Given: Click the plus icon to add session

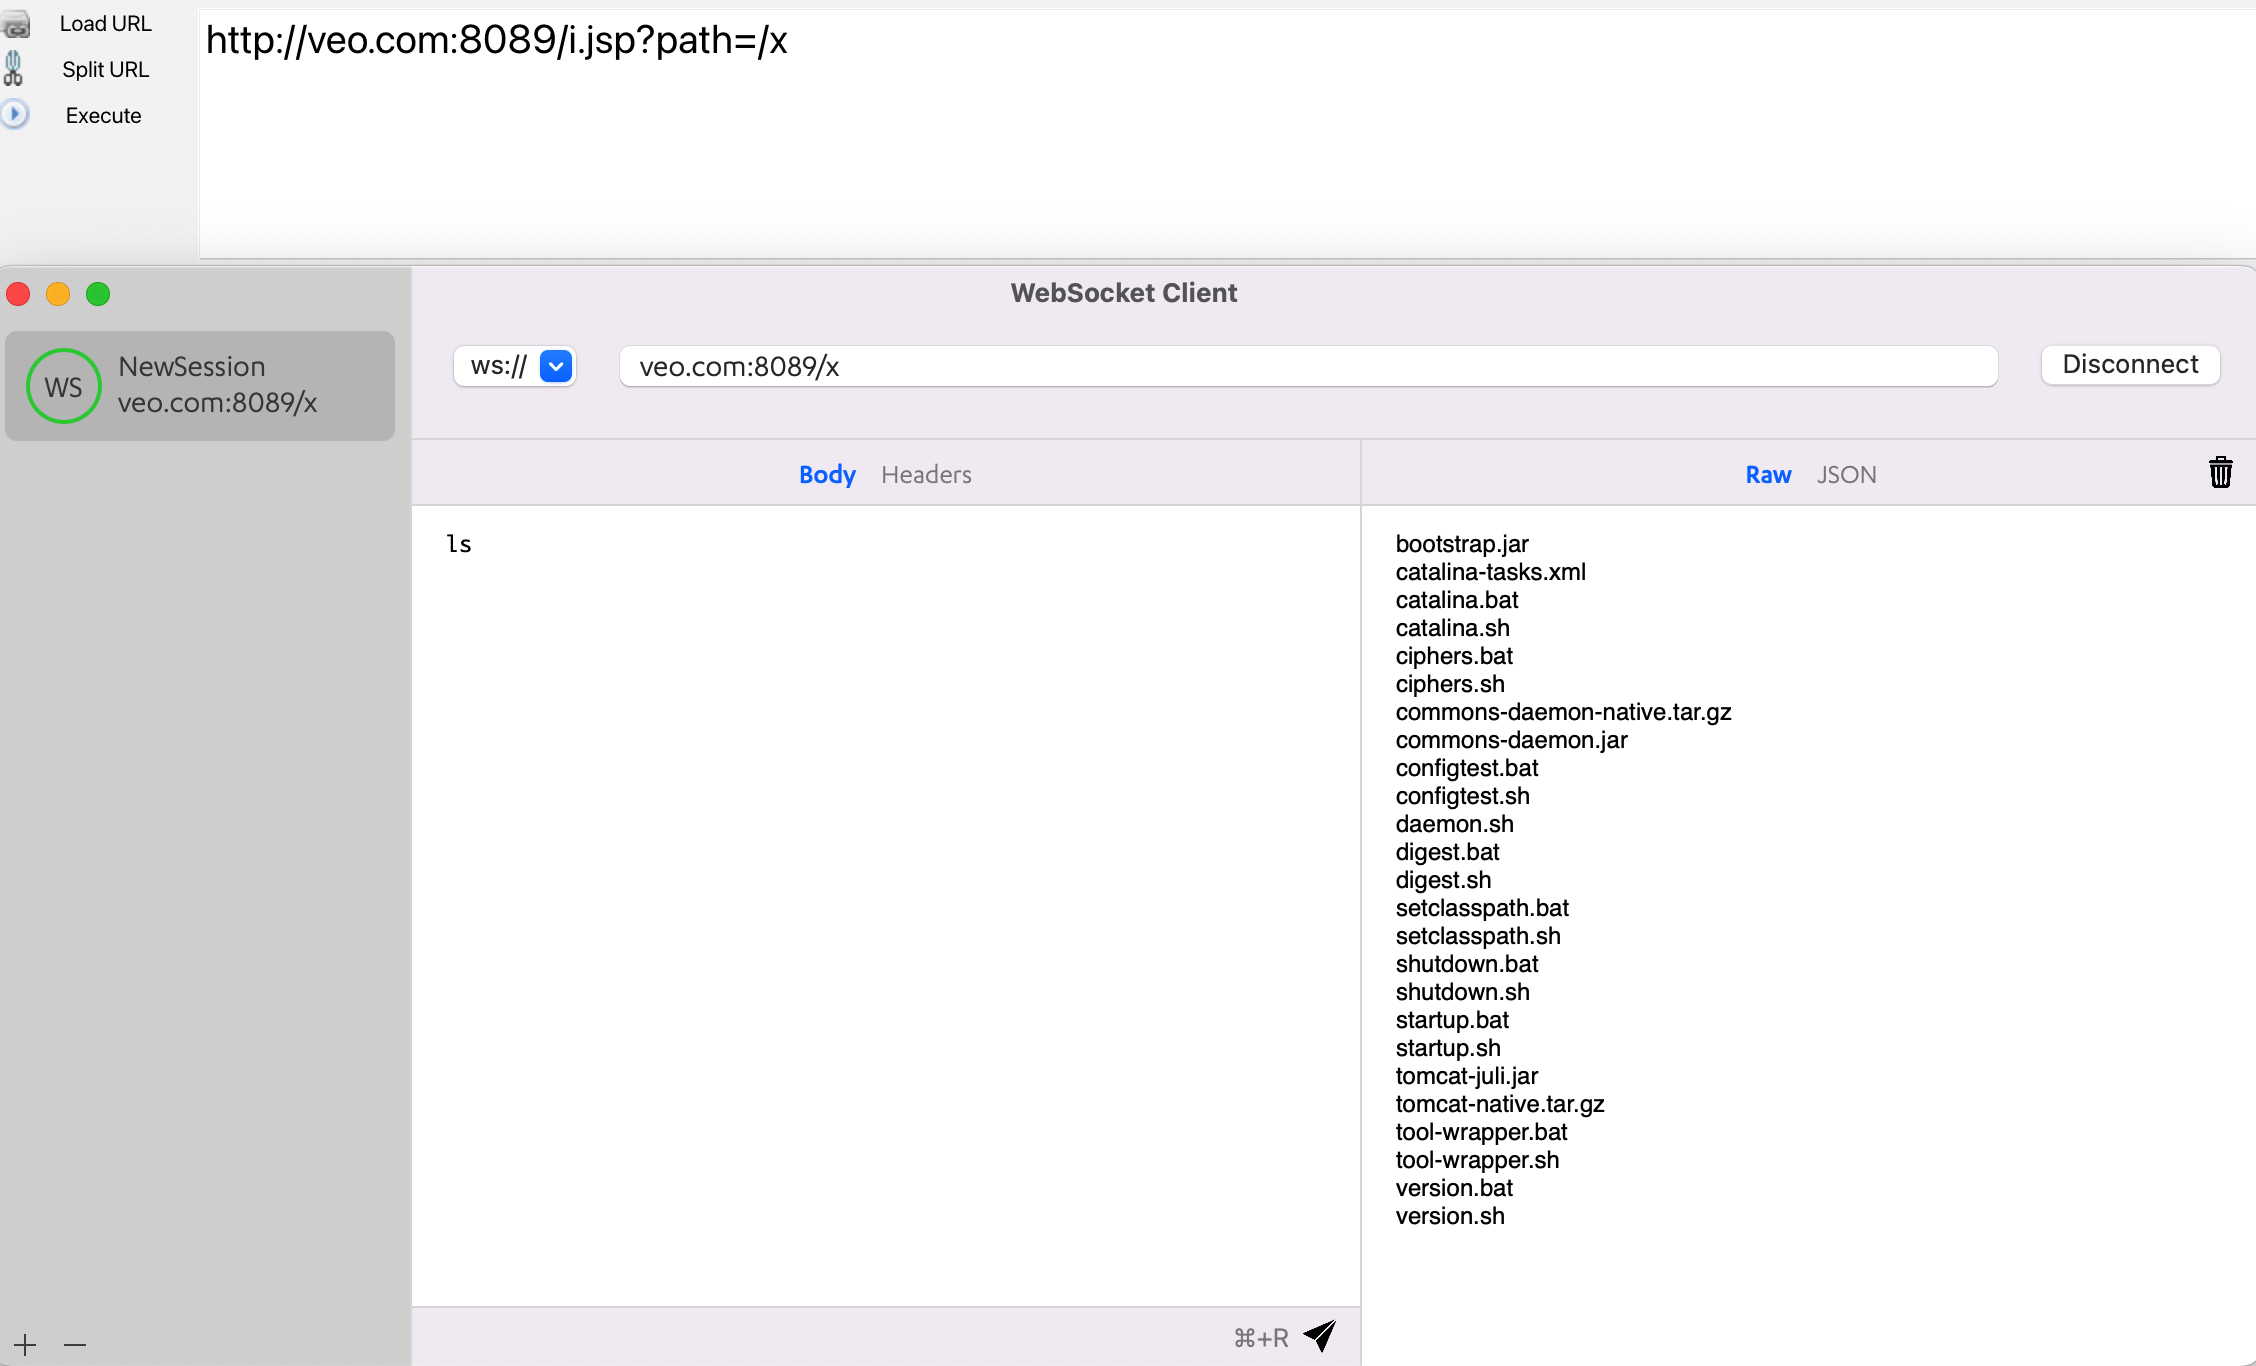Looking at the screenshot, I should [x=25, y=1345].
